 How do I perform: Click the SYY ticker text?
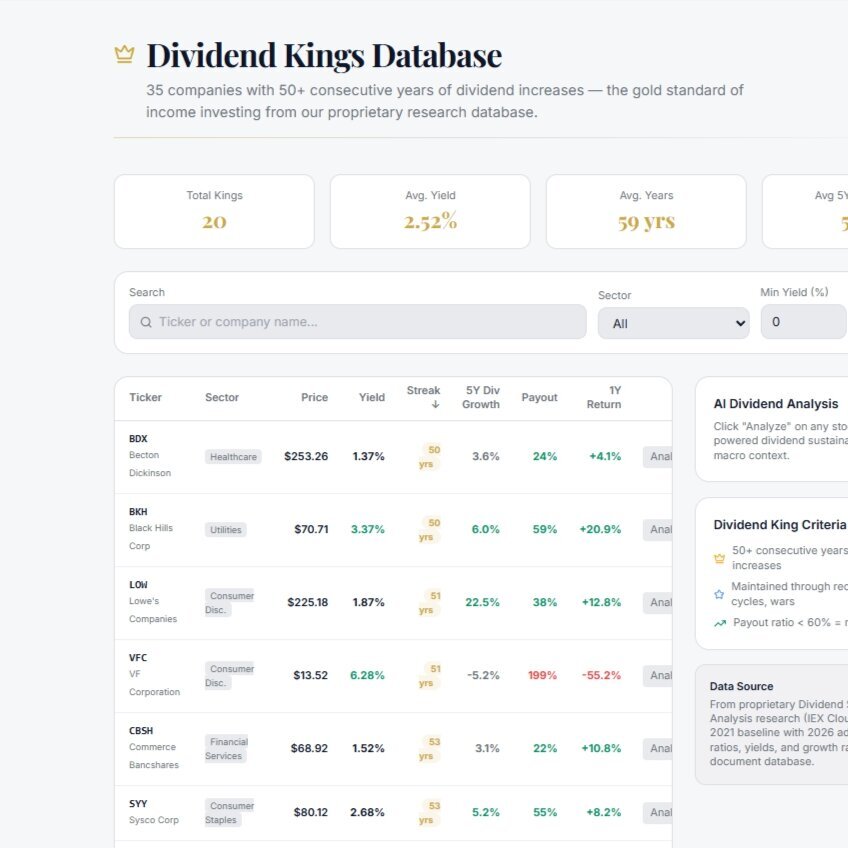point(138,804)
